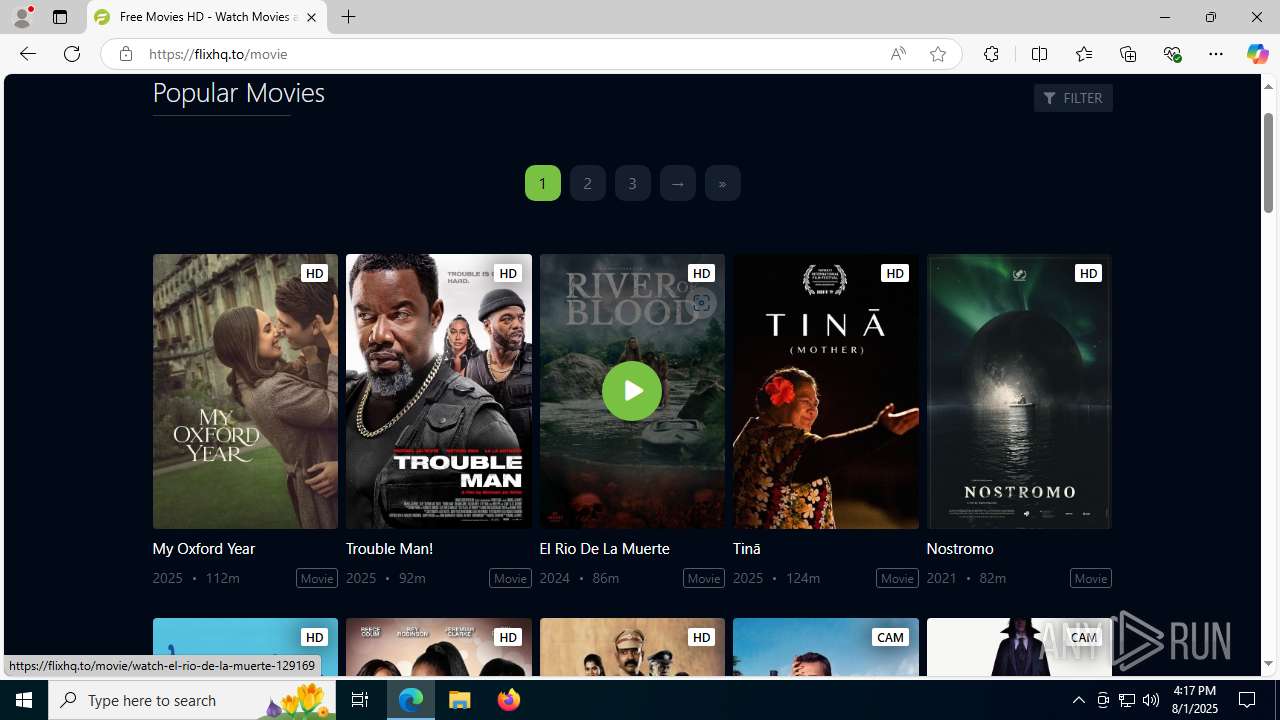Open Task View on the taskbar
Viewport: 1280px width, 720px height.
pyautogui.click(x=360, y=700)
